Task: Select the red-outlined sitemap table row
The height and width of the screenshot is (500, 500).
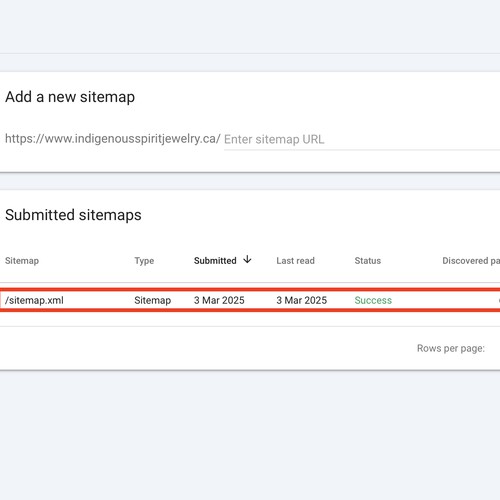Action: tap(250, 300)
